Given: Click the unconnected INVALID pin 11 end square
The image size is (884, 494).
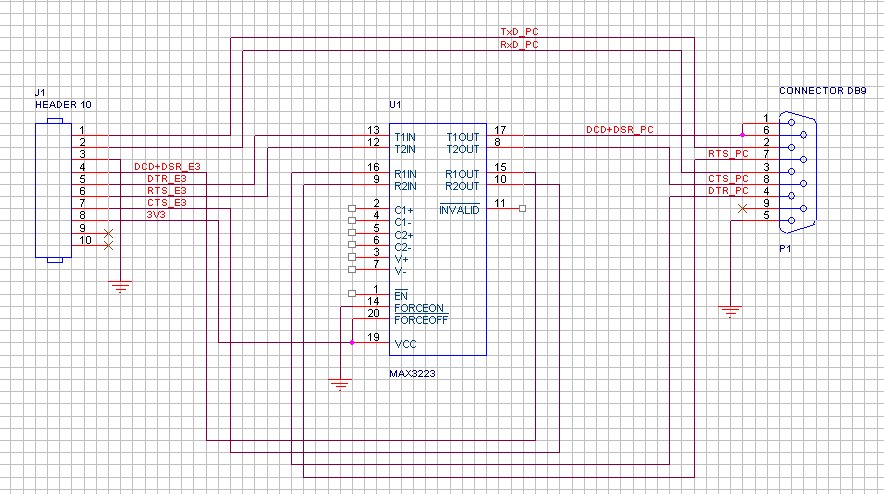Looking at the screenshot, I should pos(522,209).
